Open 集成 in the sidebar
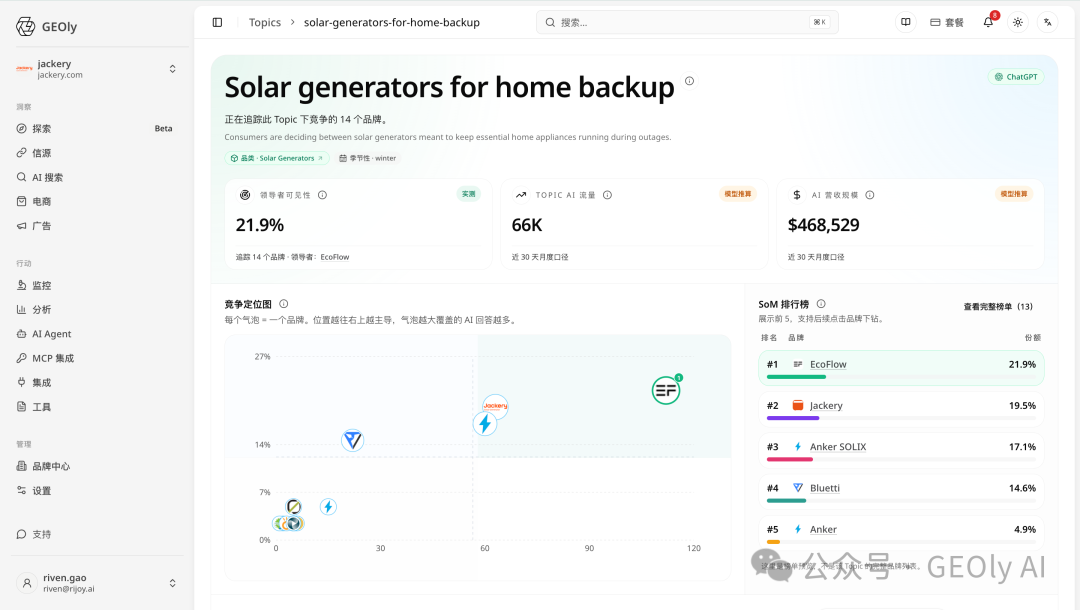This screenshot has width=1080, height=610. pos(95,383)
